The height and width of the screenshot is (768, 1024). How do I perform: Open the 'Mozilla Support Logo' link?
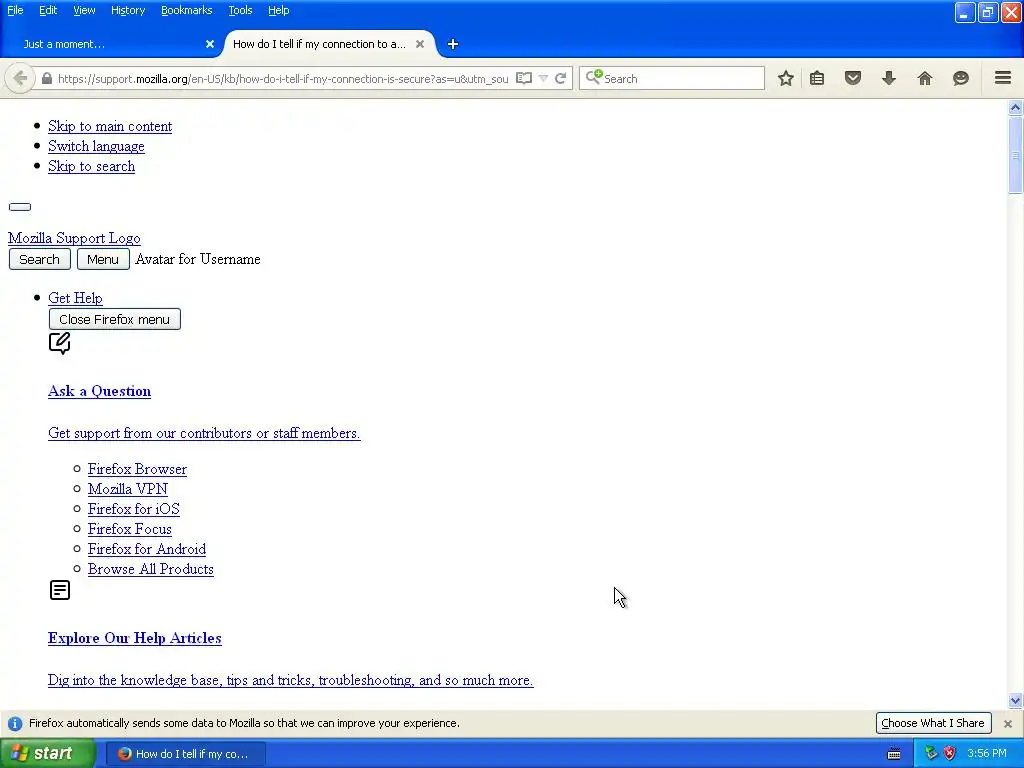pos(74,238)
